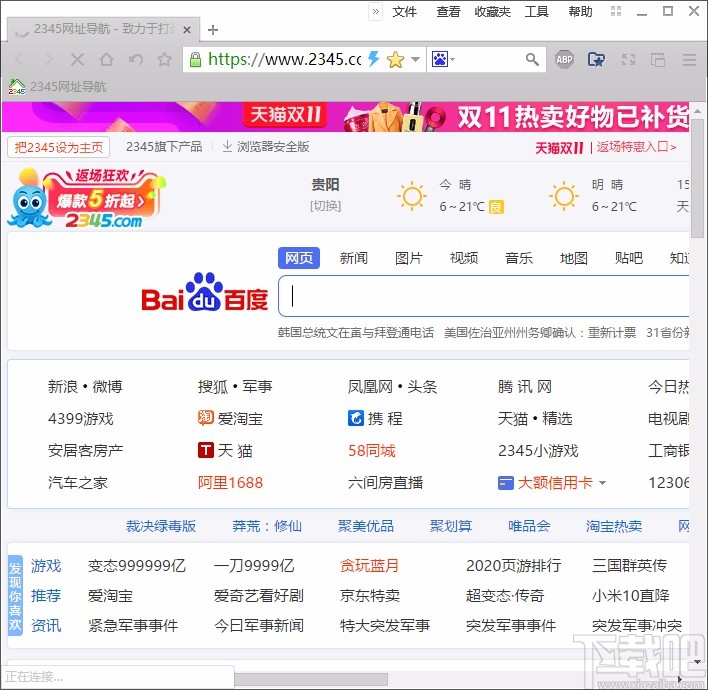Click the 游戏 category label
This screenshot has height=690, width=708.
click(46, 566)
